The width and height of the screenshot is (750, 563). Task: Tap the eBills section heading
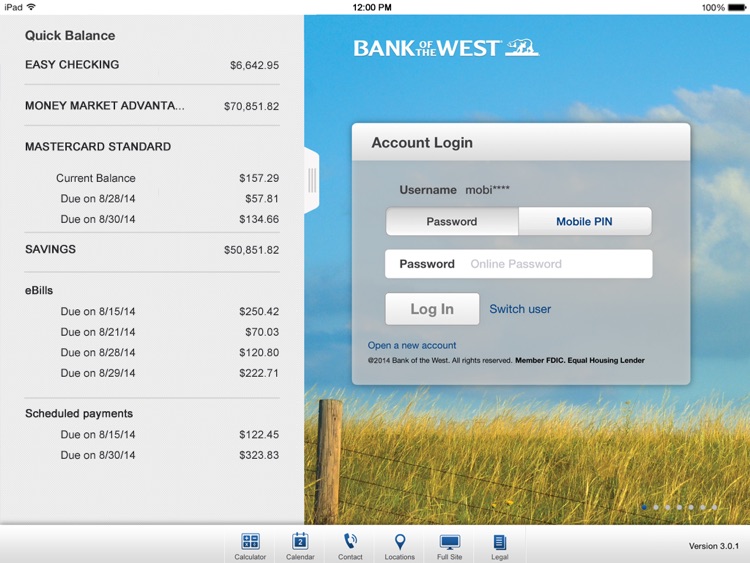tap(39, 290)
